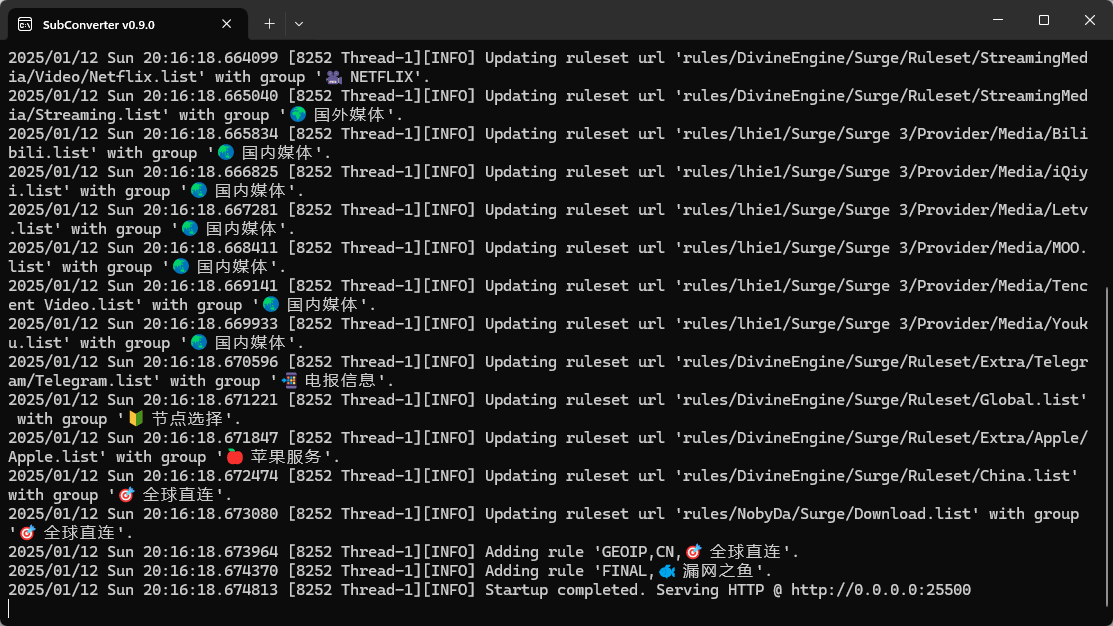The height and width of the screenshot is (626, 1113).
Task: Close the SubConverter v0.9.0 tab
Action: point(226,24)
